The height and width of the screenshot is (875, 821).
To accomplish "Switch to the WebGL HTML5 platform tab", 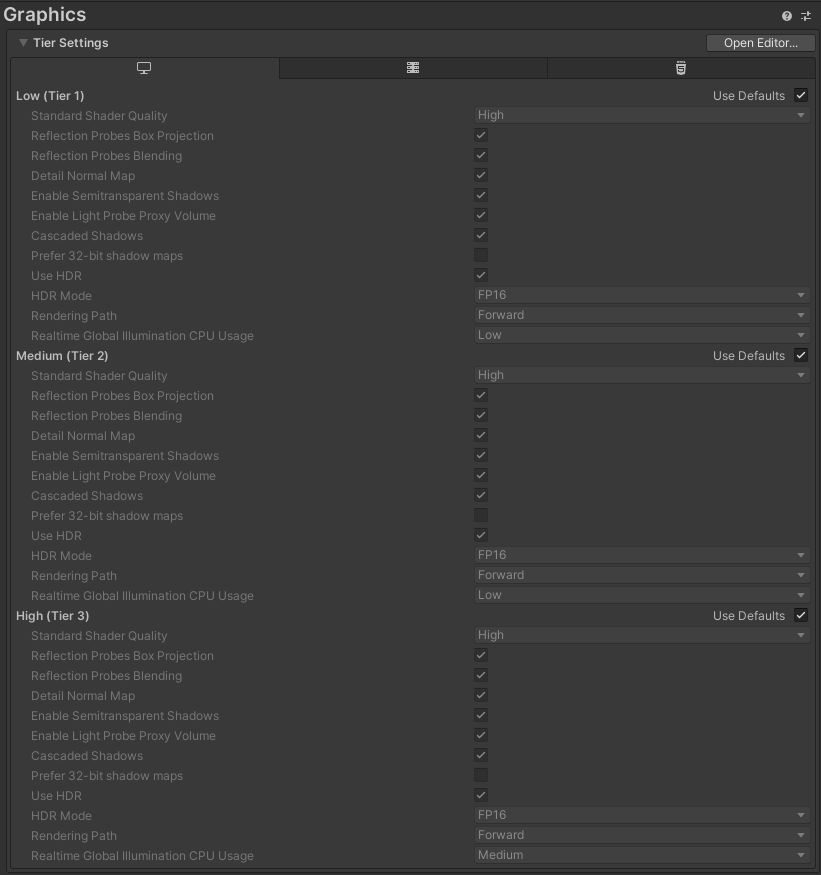I will click(681, 68).
